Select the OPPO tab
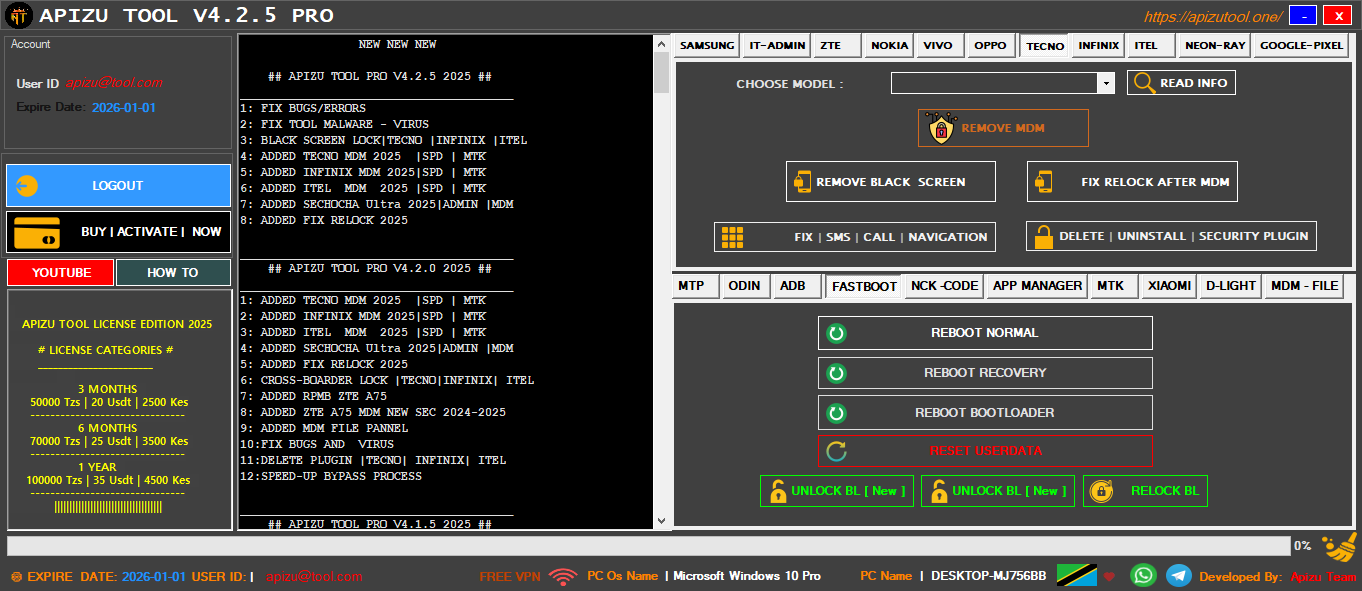 click(990, 45)
